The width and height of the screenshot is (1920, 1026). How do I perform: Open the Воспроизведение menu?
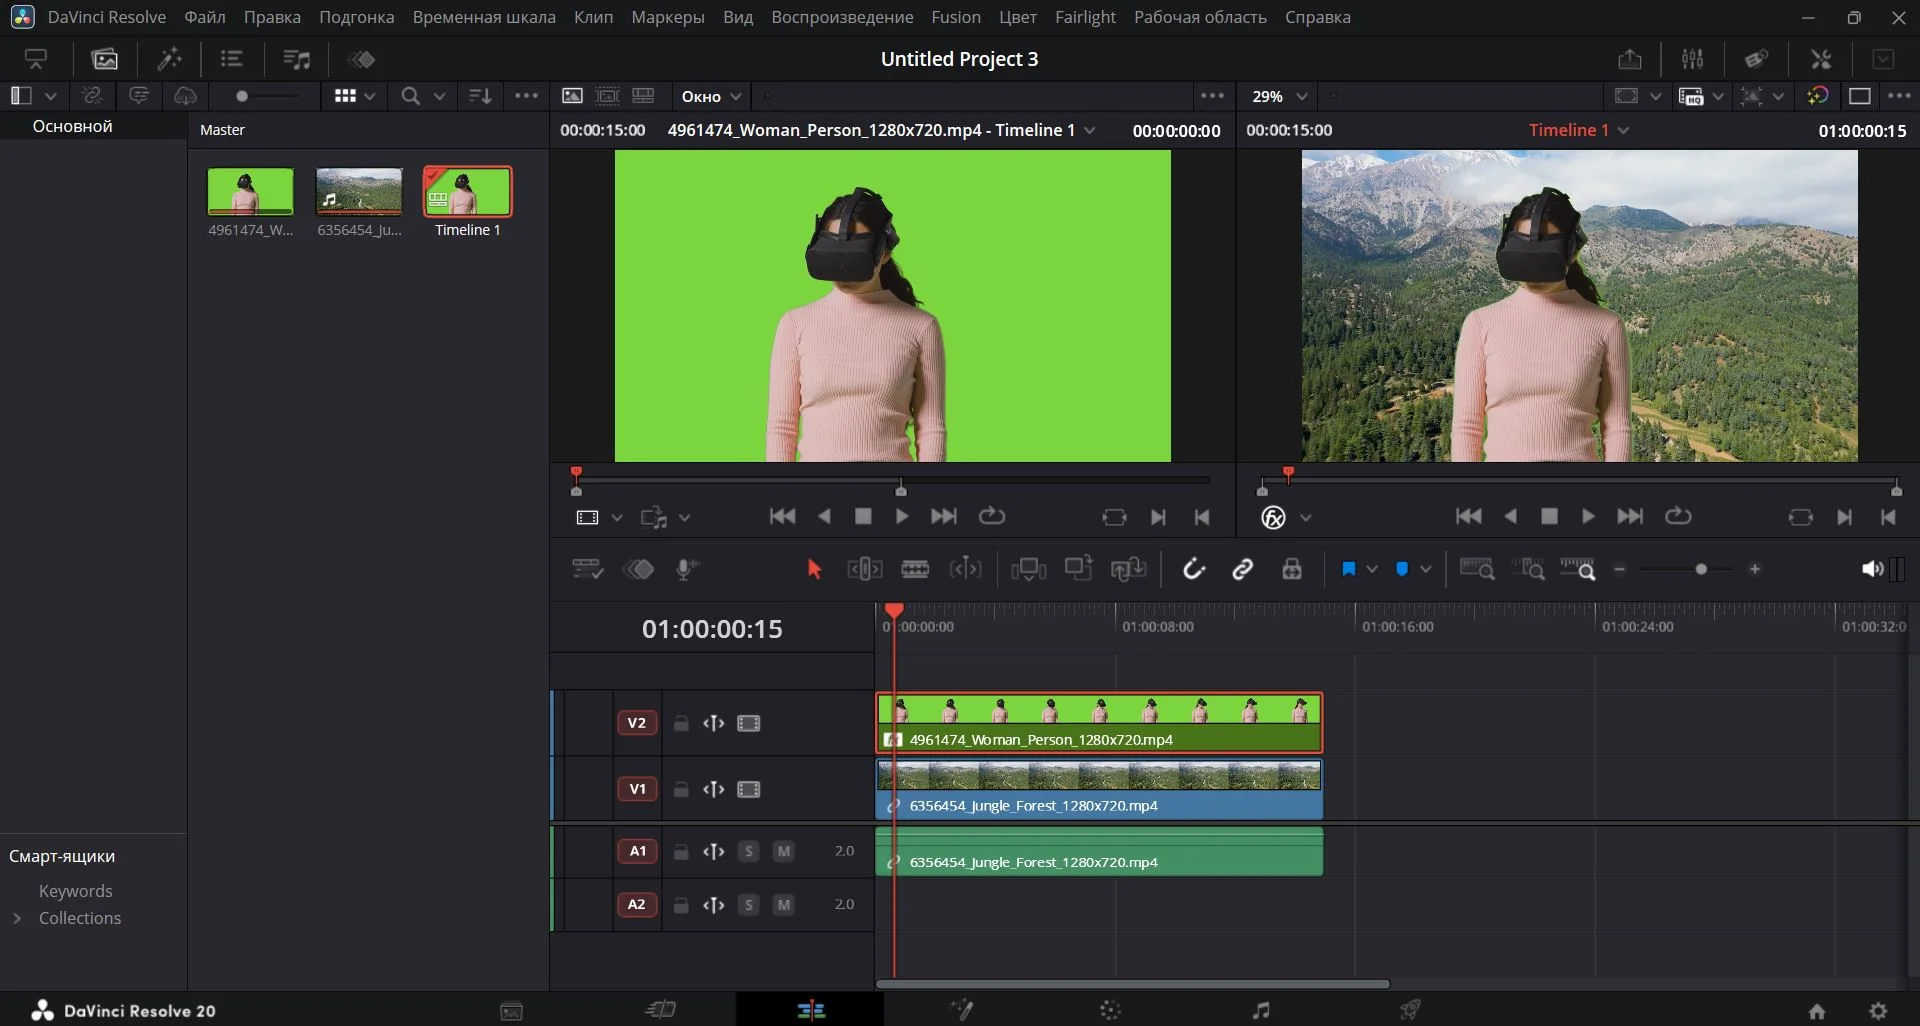pos(842,17)
